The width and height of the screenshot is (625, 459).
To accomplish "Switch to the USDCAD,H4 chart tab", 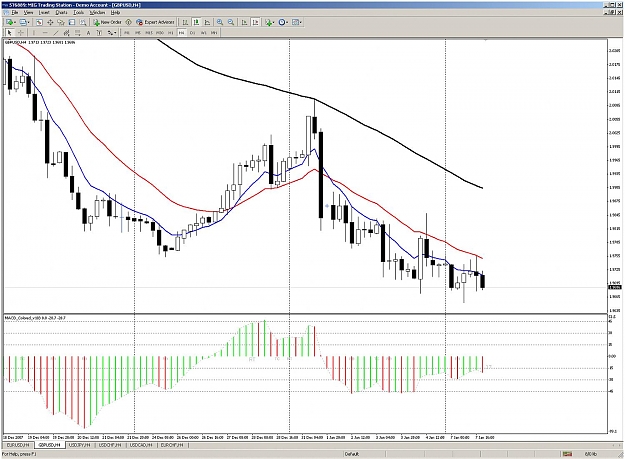I will click(141, 445).
